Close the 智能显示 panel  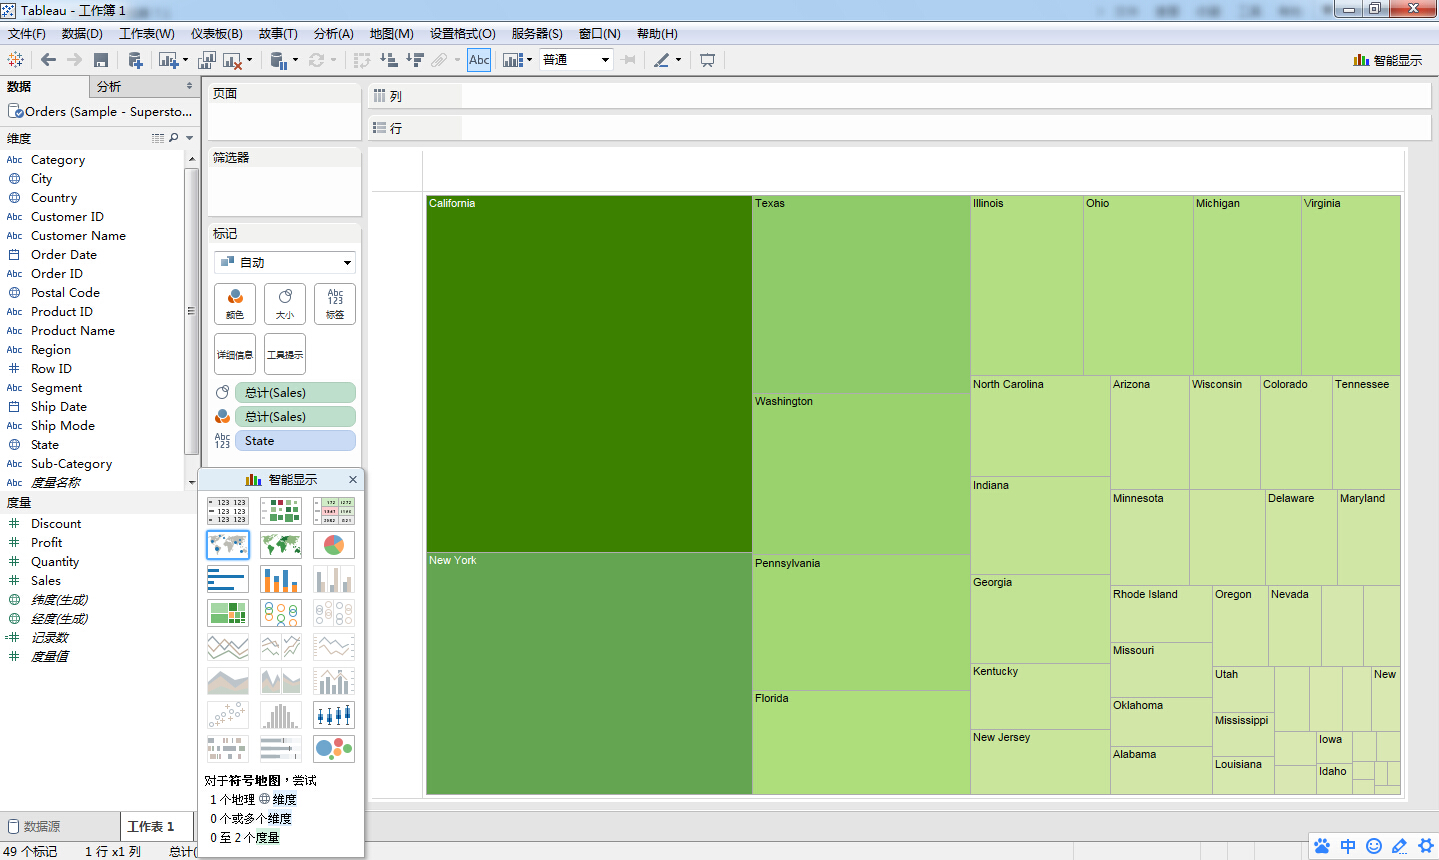pyautogui.click(x=353, y=480)
